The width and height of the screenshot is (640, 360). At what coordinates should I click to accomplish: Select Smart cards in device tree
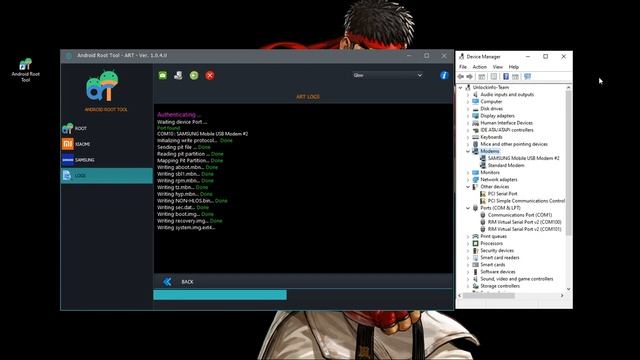pos(493,264)
